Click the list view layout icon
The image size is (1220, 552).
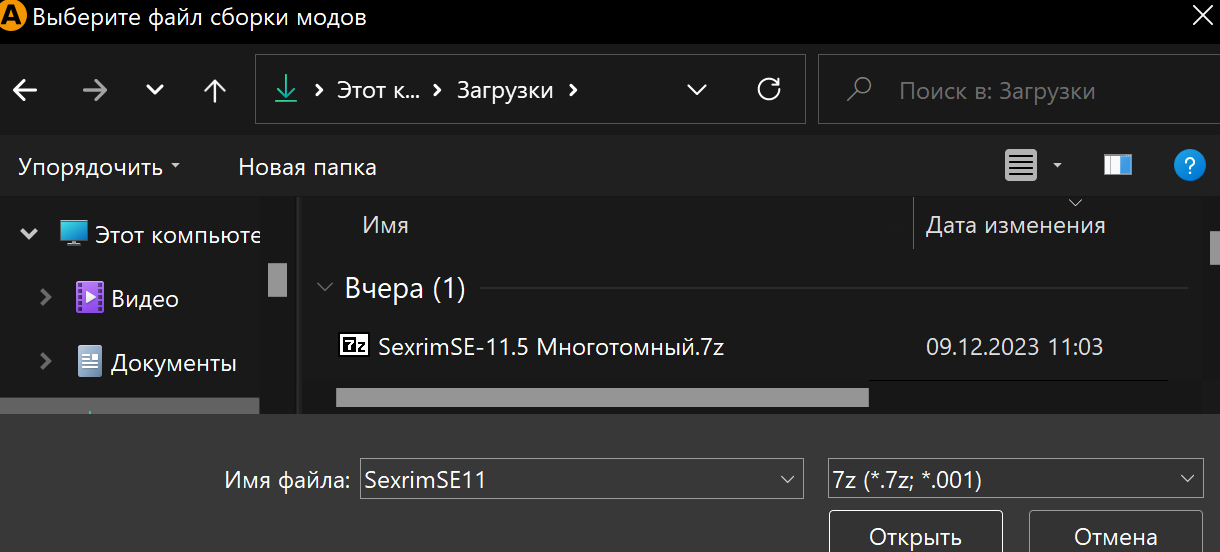[1020, 166]
